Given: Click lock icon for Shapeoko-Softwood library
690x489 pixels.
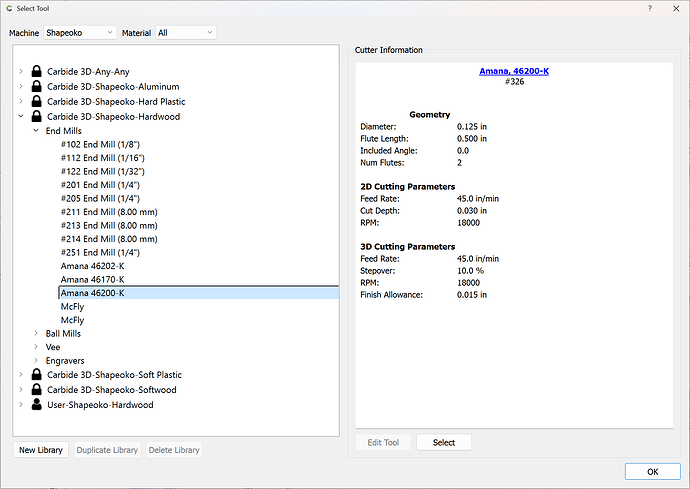Looking at the screenshot, I should click(37, 390).
